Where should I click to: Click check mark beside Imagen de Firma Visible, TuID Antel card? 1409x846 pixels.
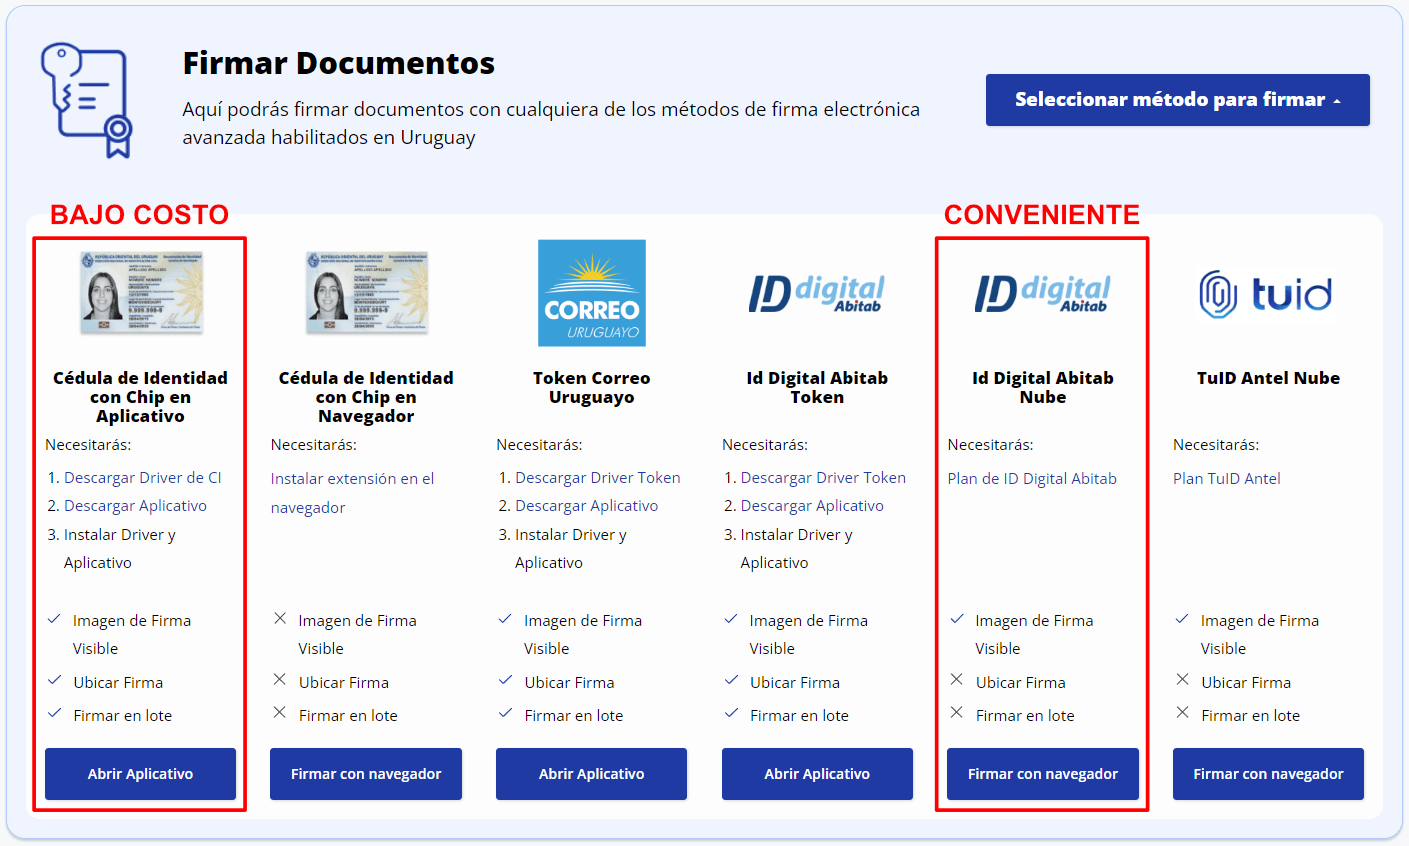(1183, 619)
